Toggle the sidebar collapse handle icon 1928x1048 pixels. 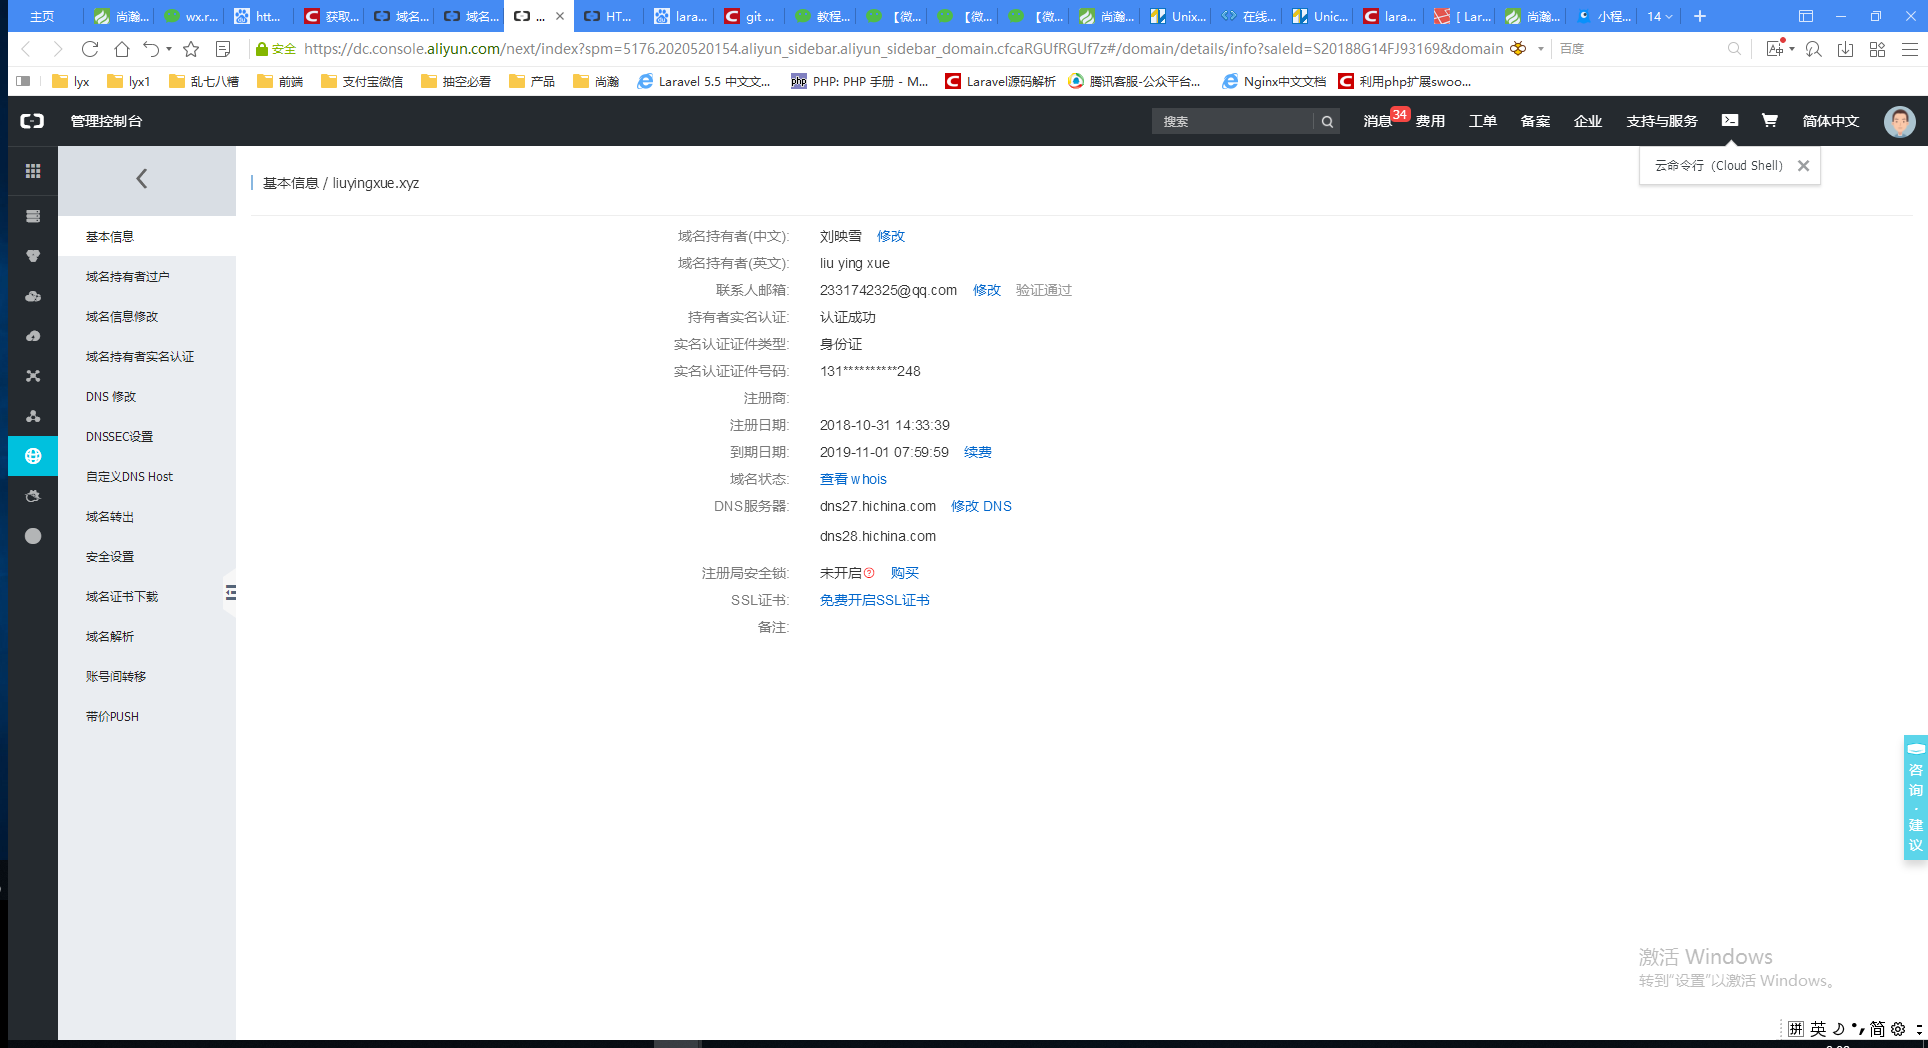pos(231,593)
